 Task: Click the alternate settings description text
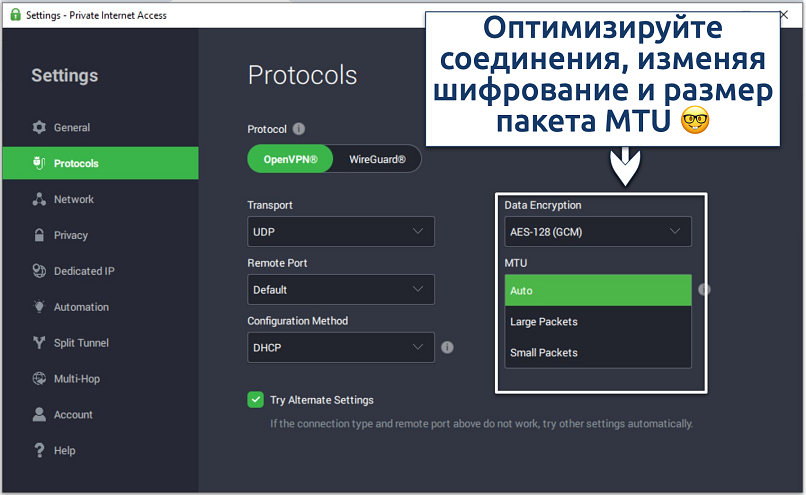point(482,424)
